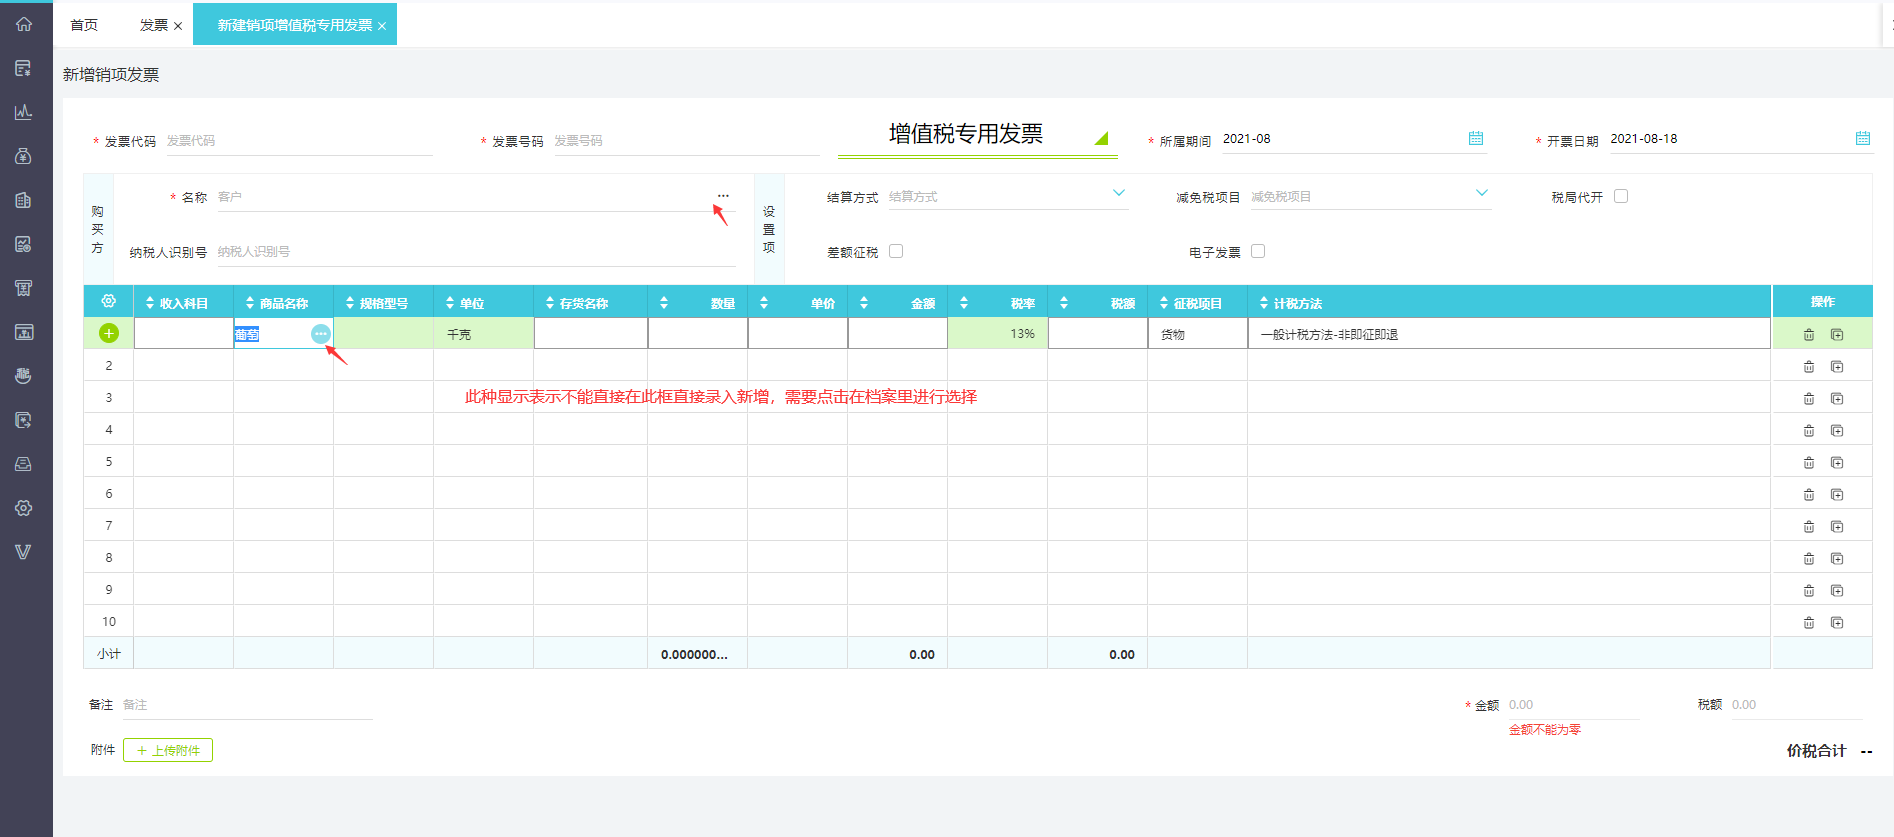The image size is (1894, 837).
Task: Sort the table by 计税方法 column
Action: 1264,303
